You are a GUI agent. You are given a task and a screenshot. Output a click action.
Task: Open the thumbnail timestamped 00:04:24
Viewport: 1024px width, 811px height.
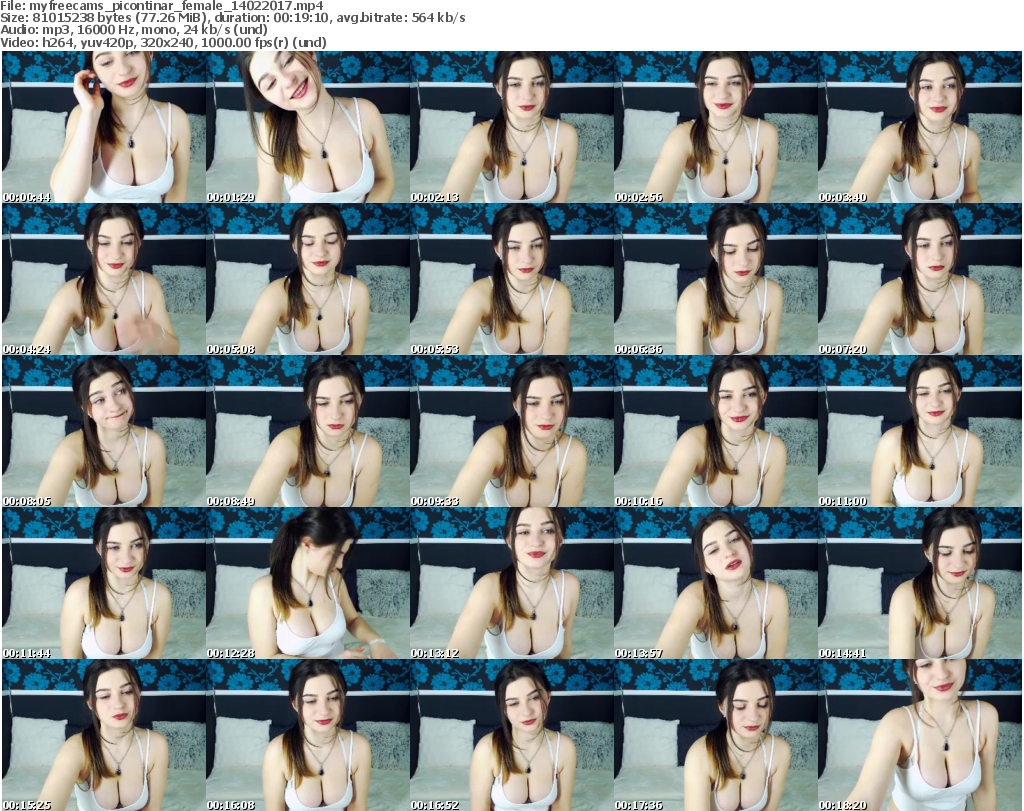coord(104,279)
